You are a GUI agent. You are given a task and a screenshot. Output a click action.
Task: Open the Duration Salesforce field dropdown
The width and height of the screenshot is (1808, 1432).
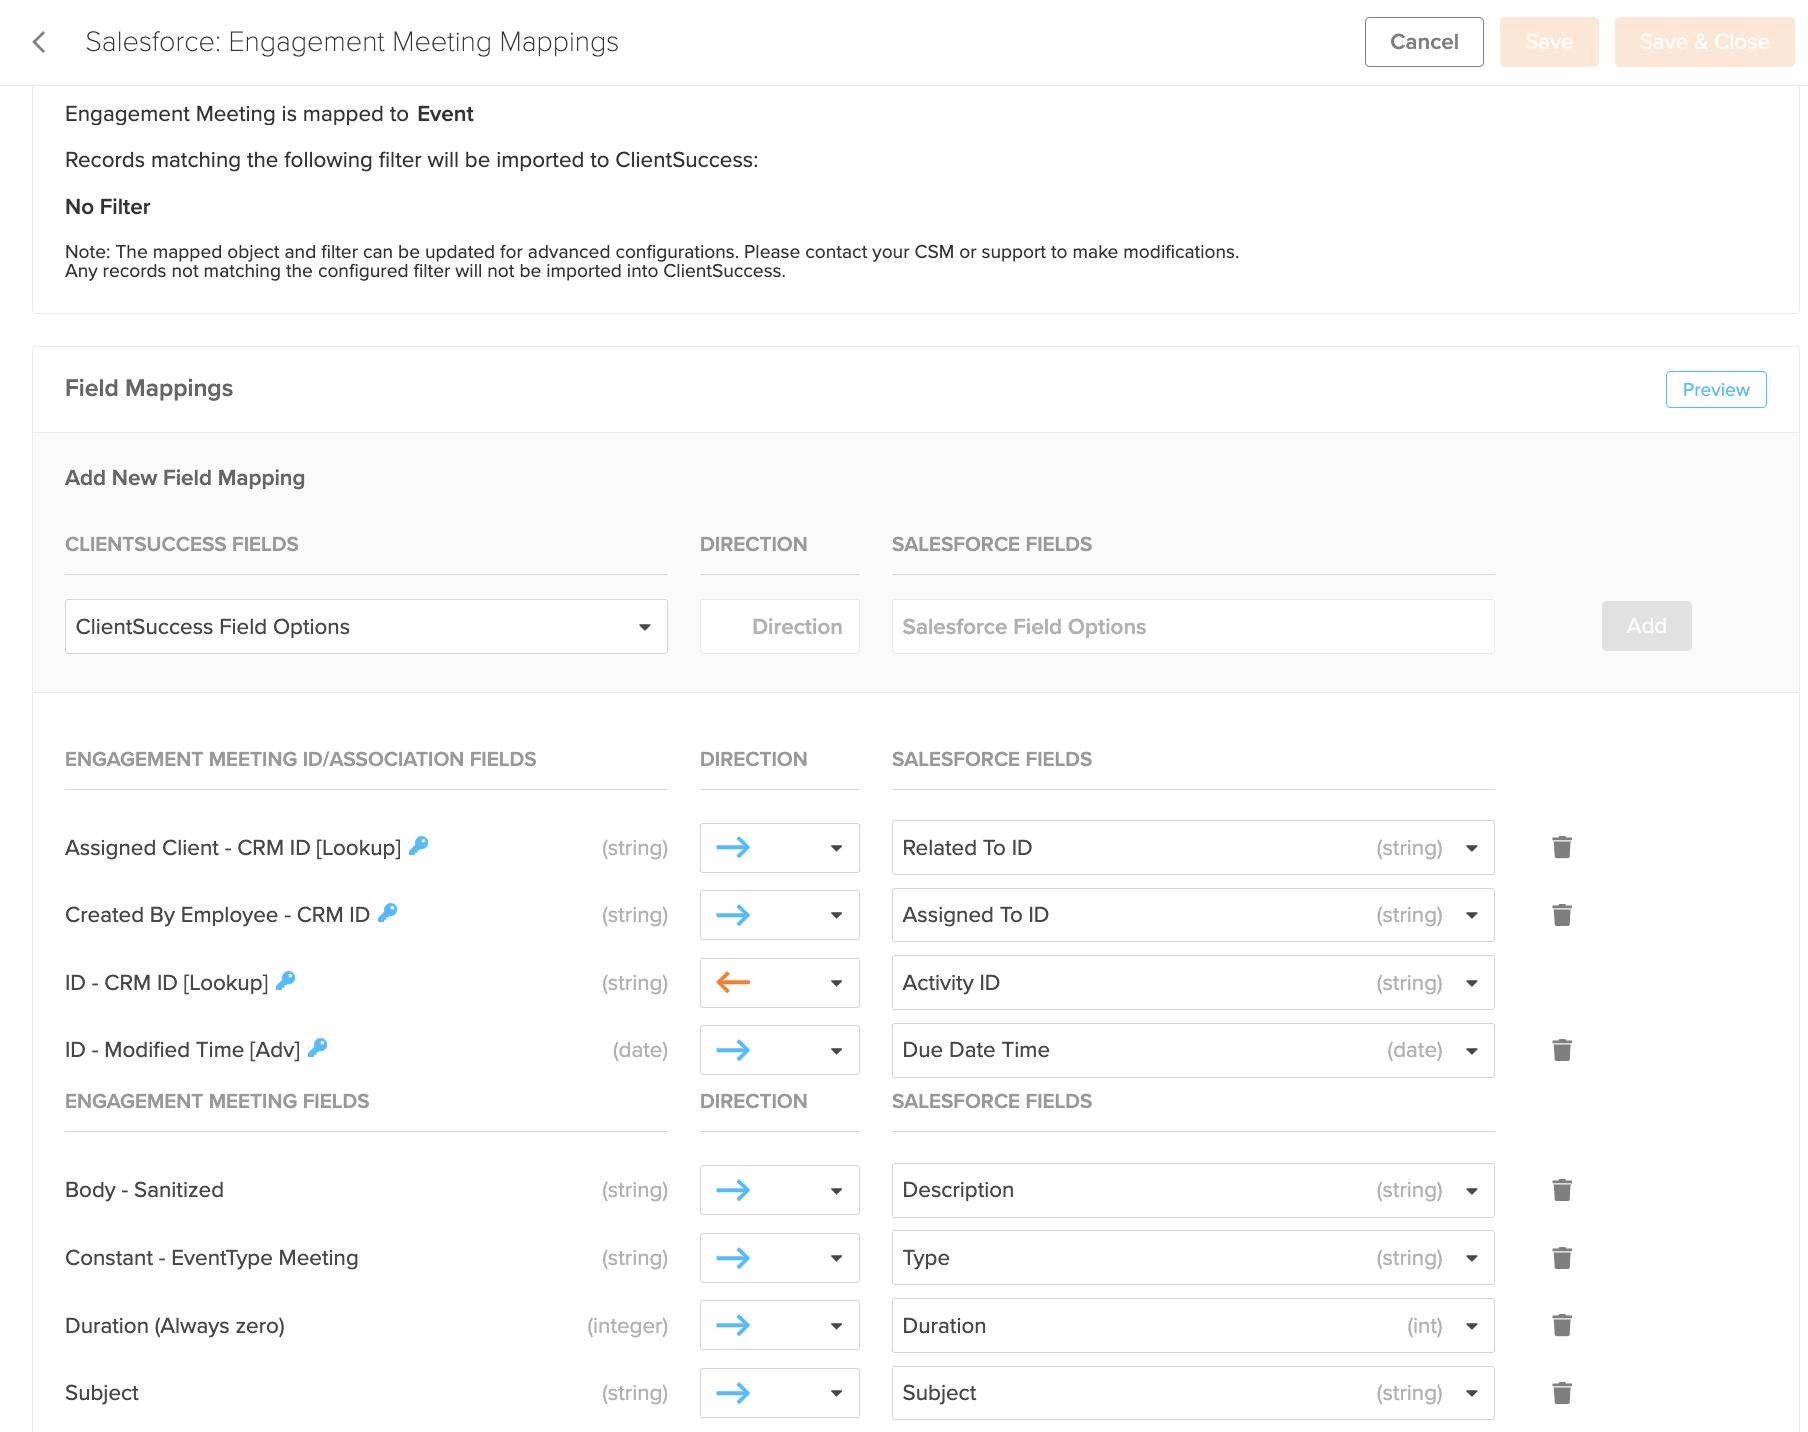click(1193, 1325)
